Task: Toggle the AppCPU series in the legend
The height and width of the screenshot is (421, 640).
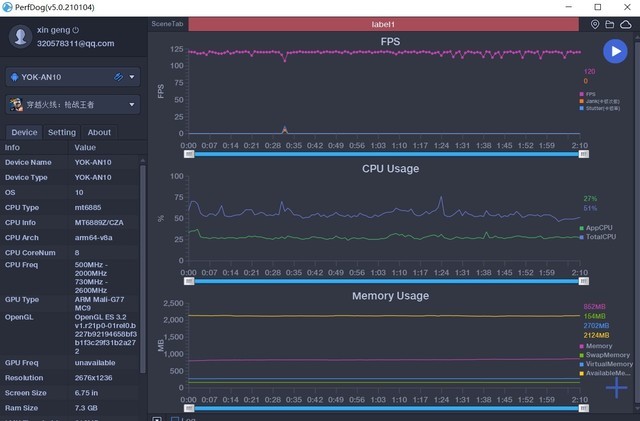Action: pyautogui.click(x=596, y=228)
